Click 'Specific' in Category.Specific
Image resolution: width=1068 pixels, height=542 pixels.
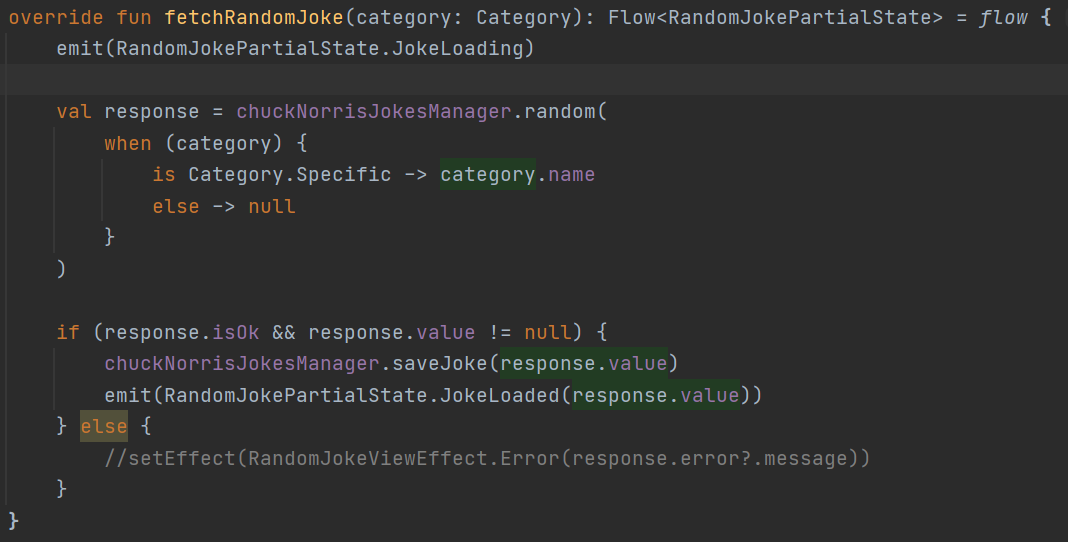coord(344,174)
